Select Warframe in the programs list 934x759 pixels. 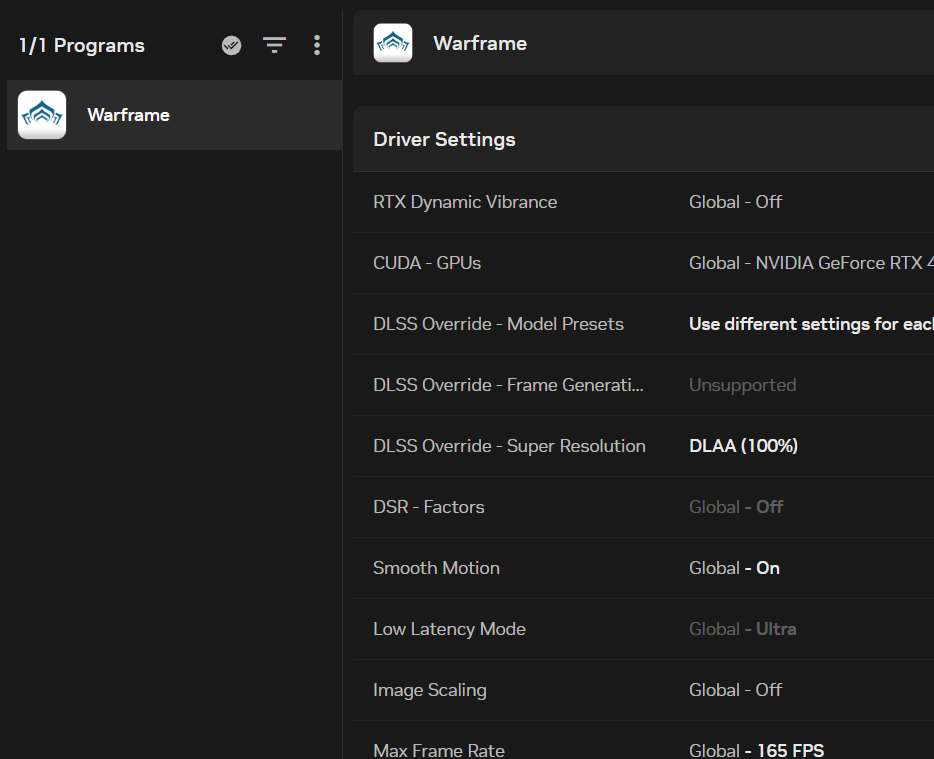[175, 115]
